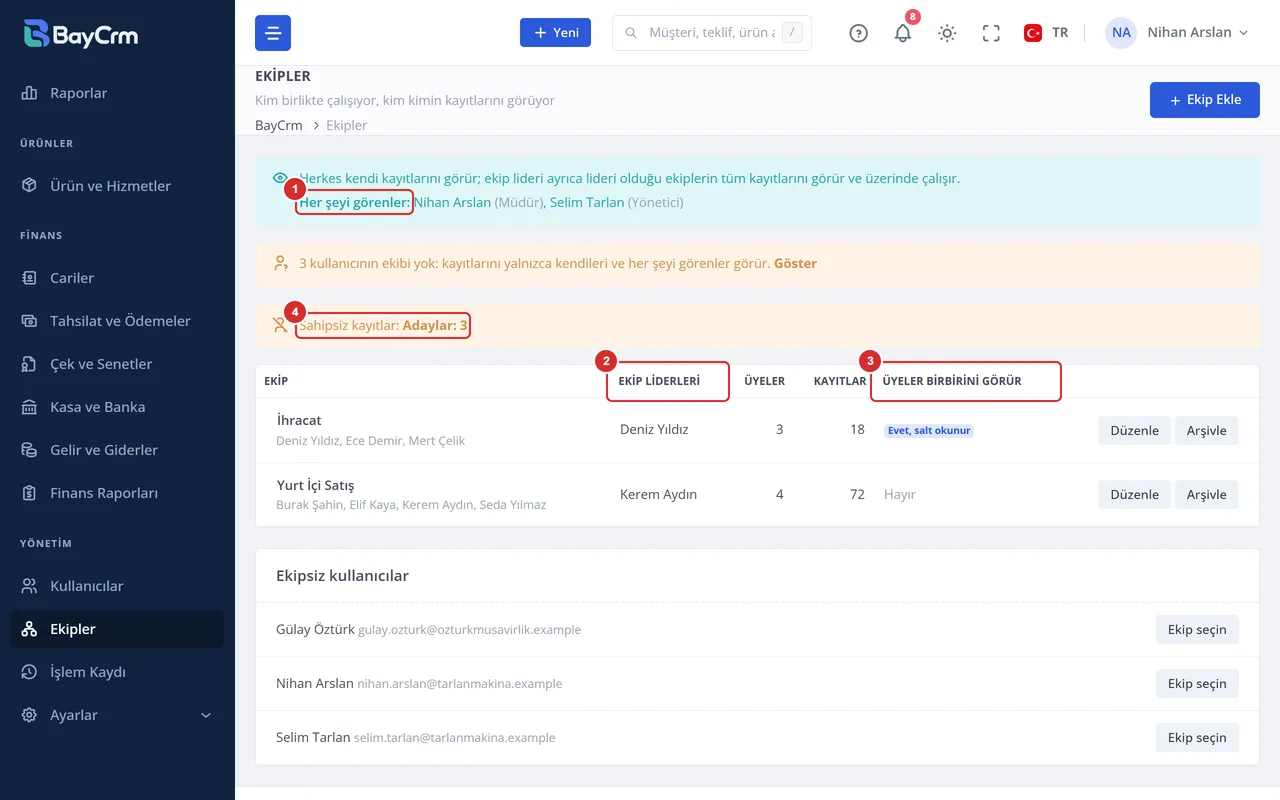Click the Turkish flag language icon
This screenshot has height=800, width=1280.
tap(1033, 33)
